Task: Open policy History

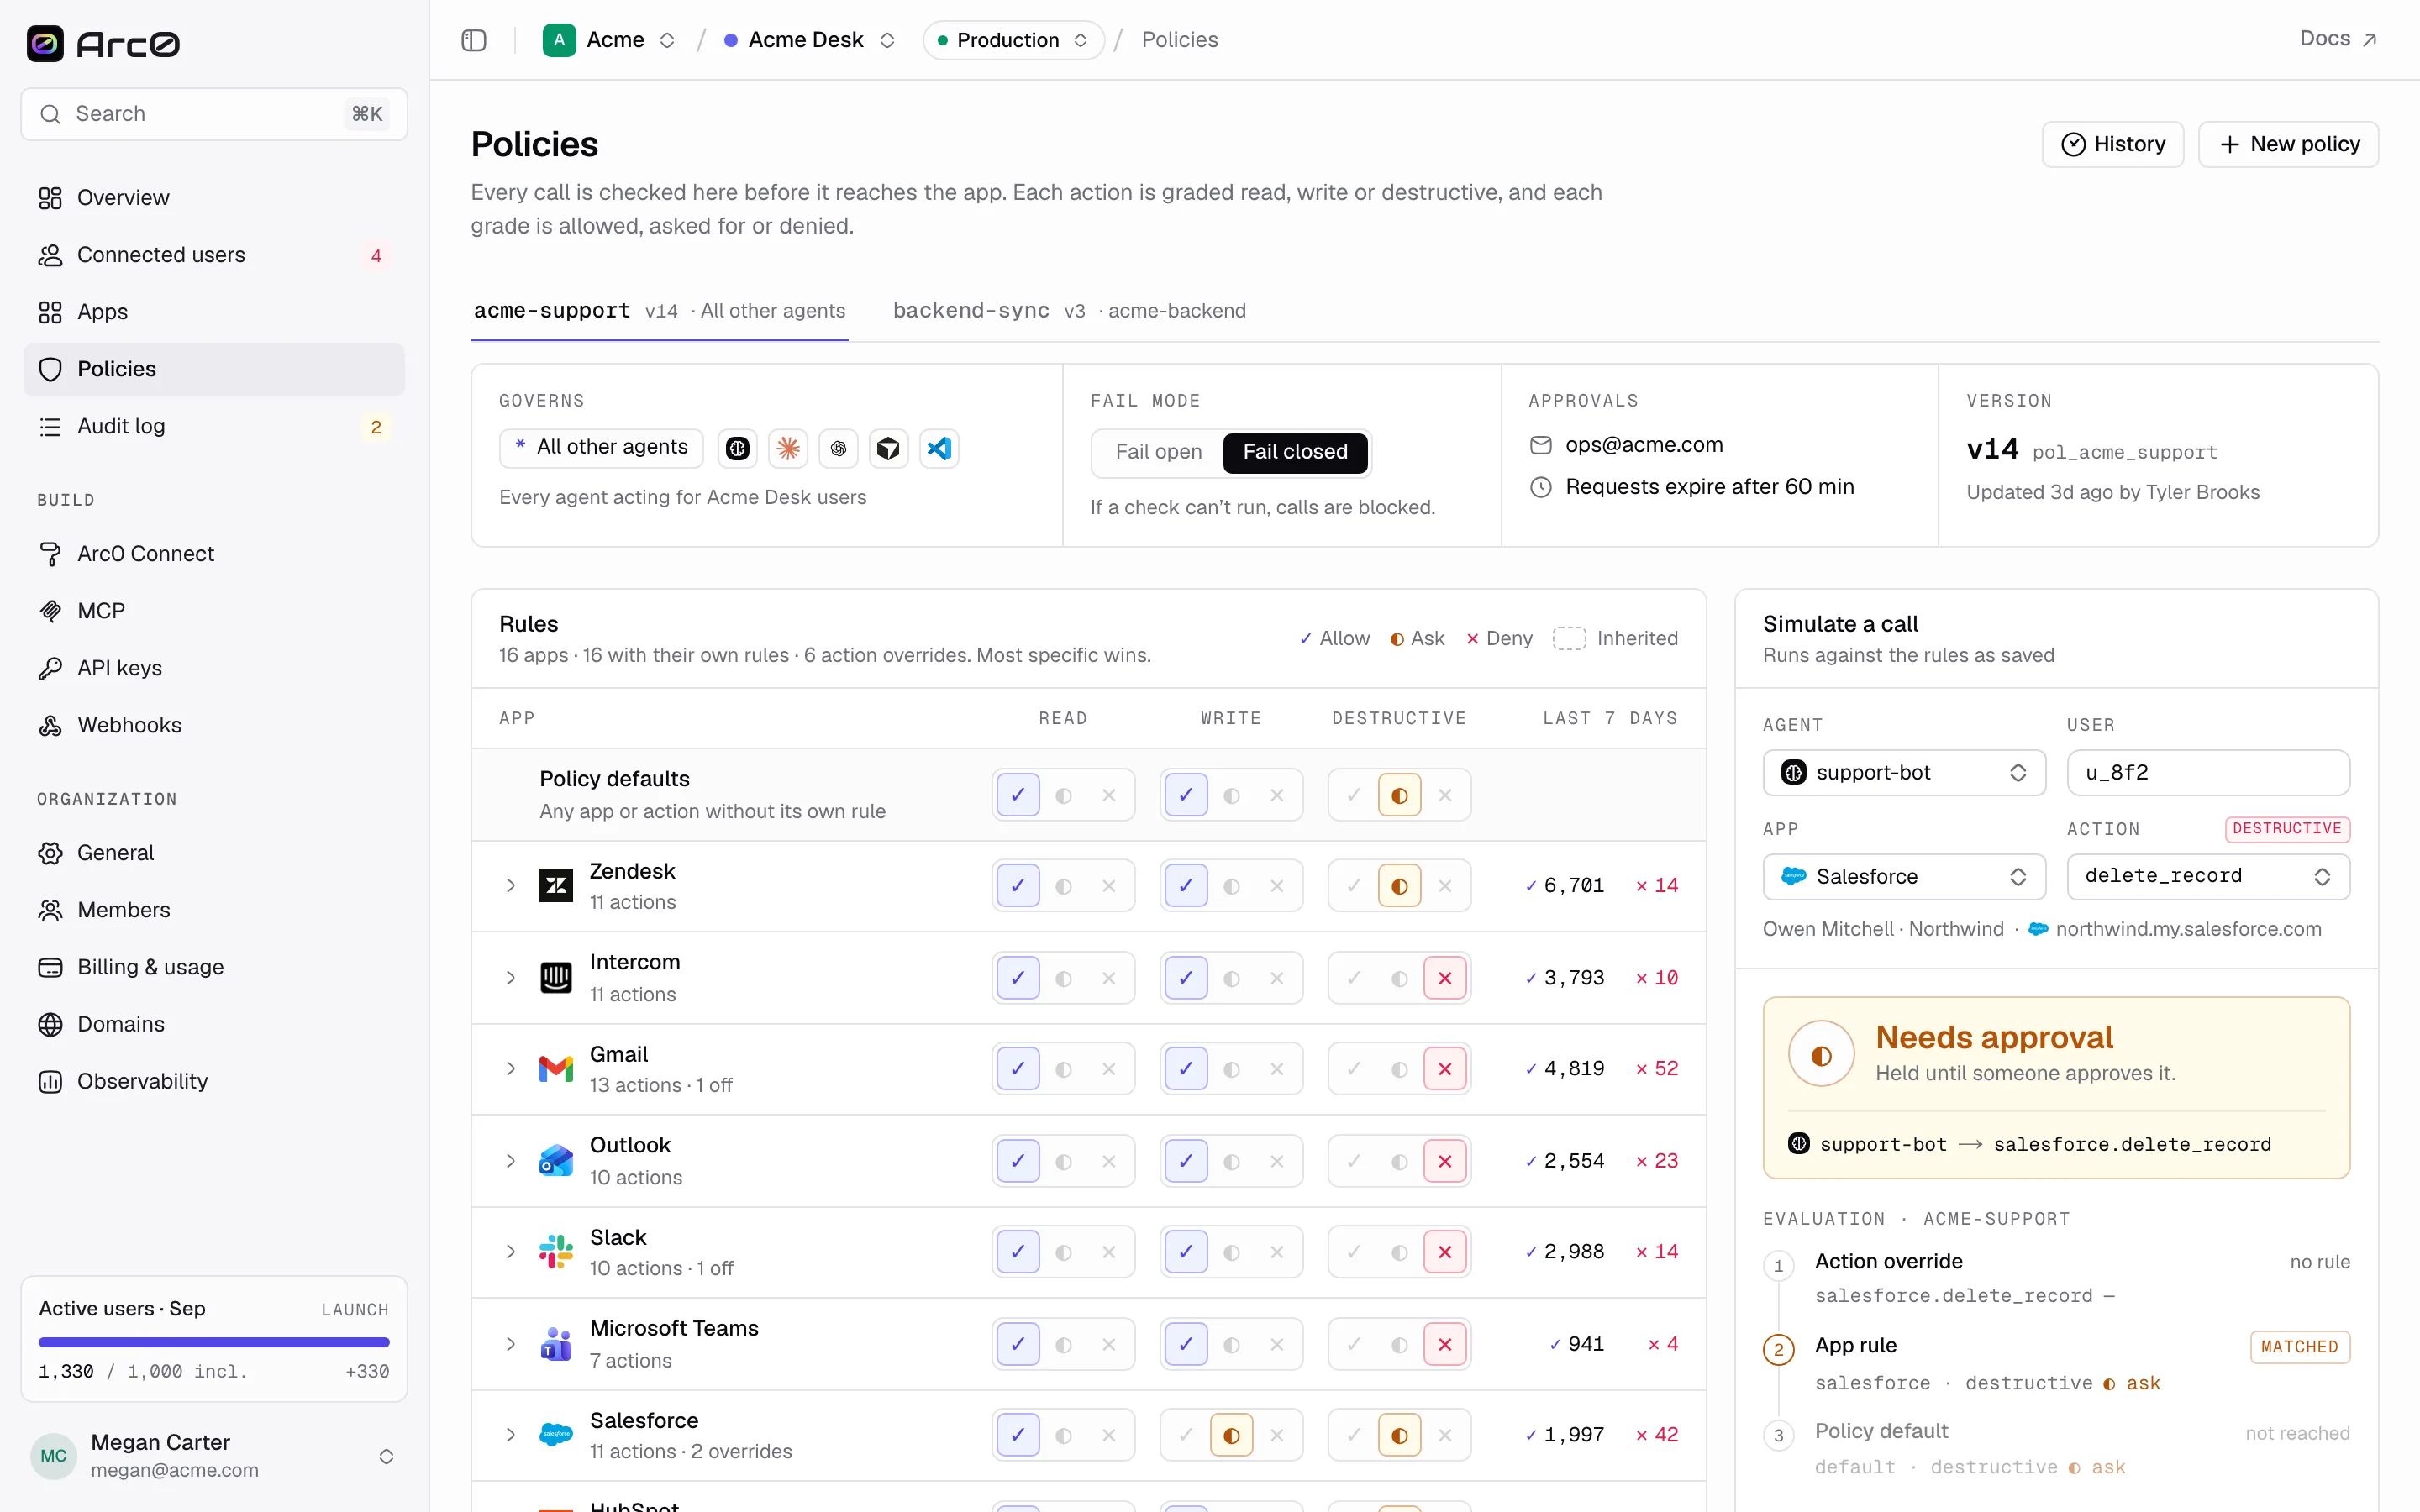Action: tap(2112, 145)
